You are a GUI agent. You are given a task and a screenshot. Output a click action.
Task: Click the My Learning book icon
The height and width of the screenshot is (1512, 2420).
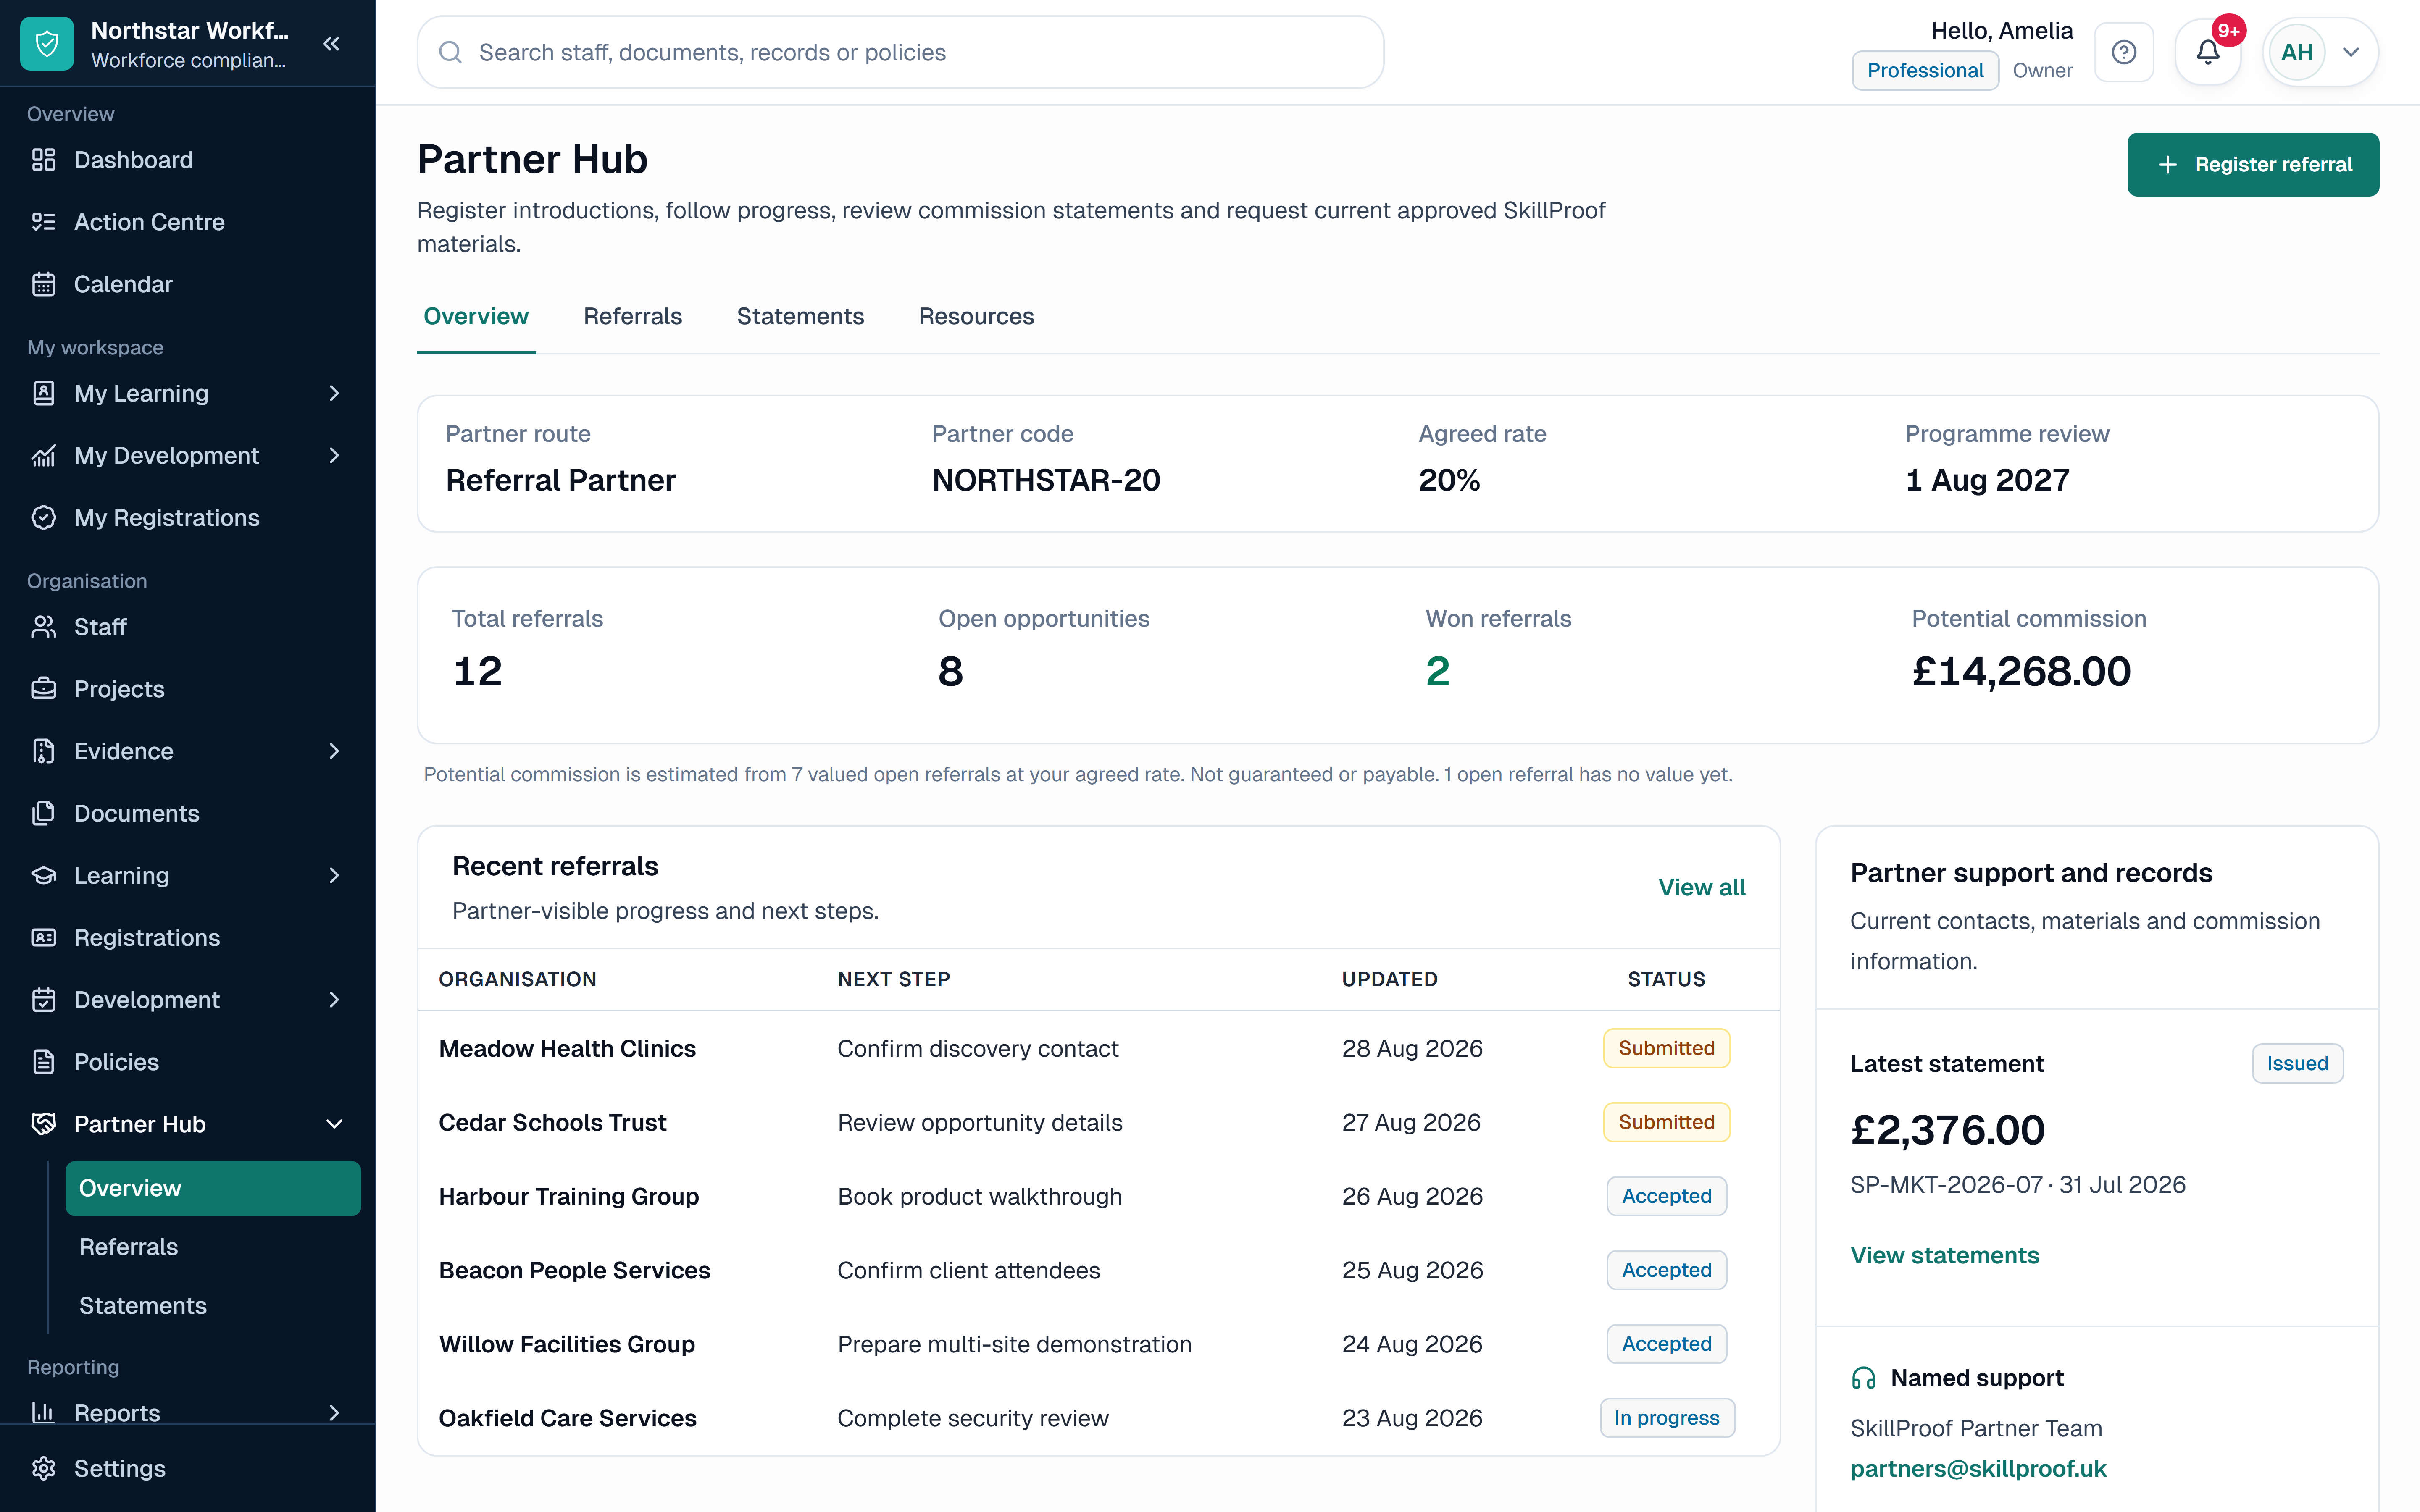tap(43, 393)
